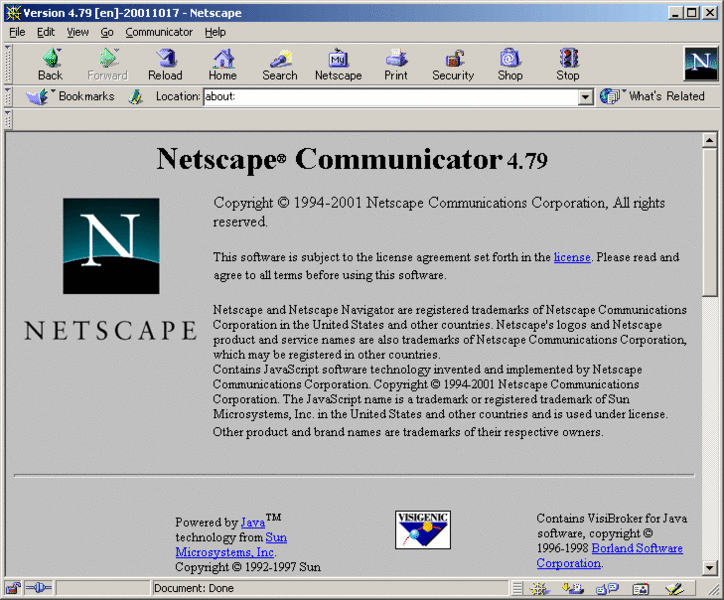This screenshot has height=600, width=724.
Task: Open the Bookmarks quick file button
Action: pyautogui.click(x=70, y=97)
